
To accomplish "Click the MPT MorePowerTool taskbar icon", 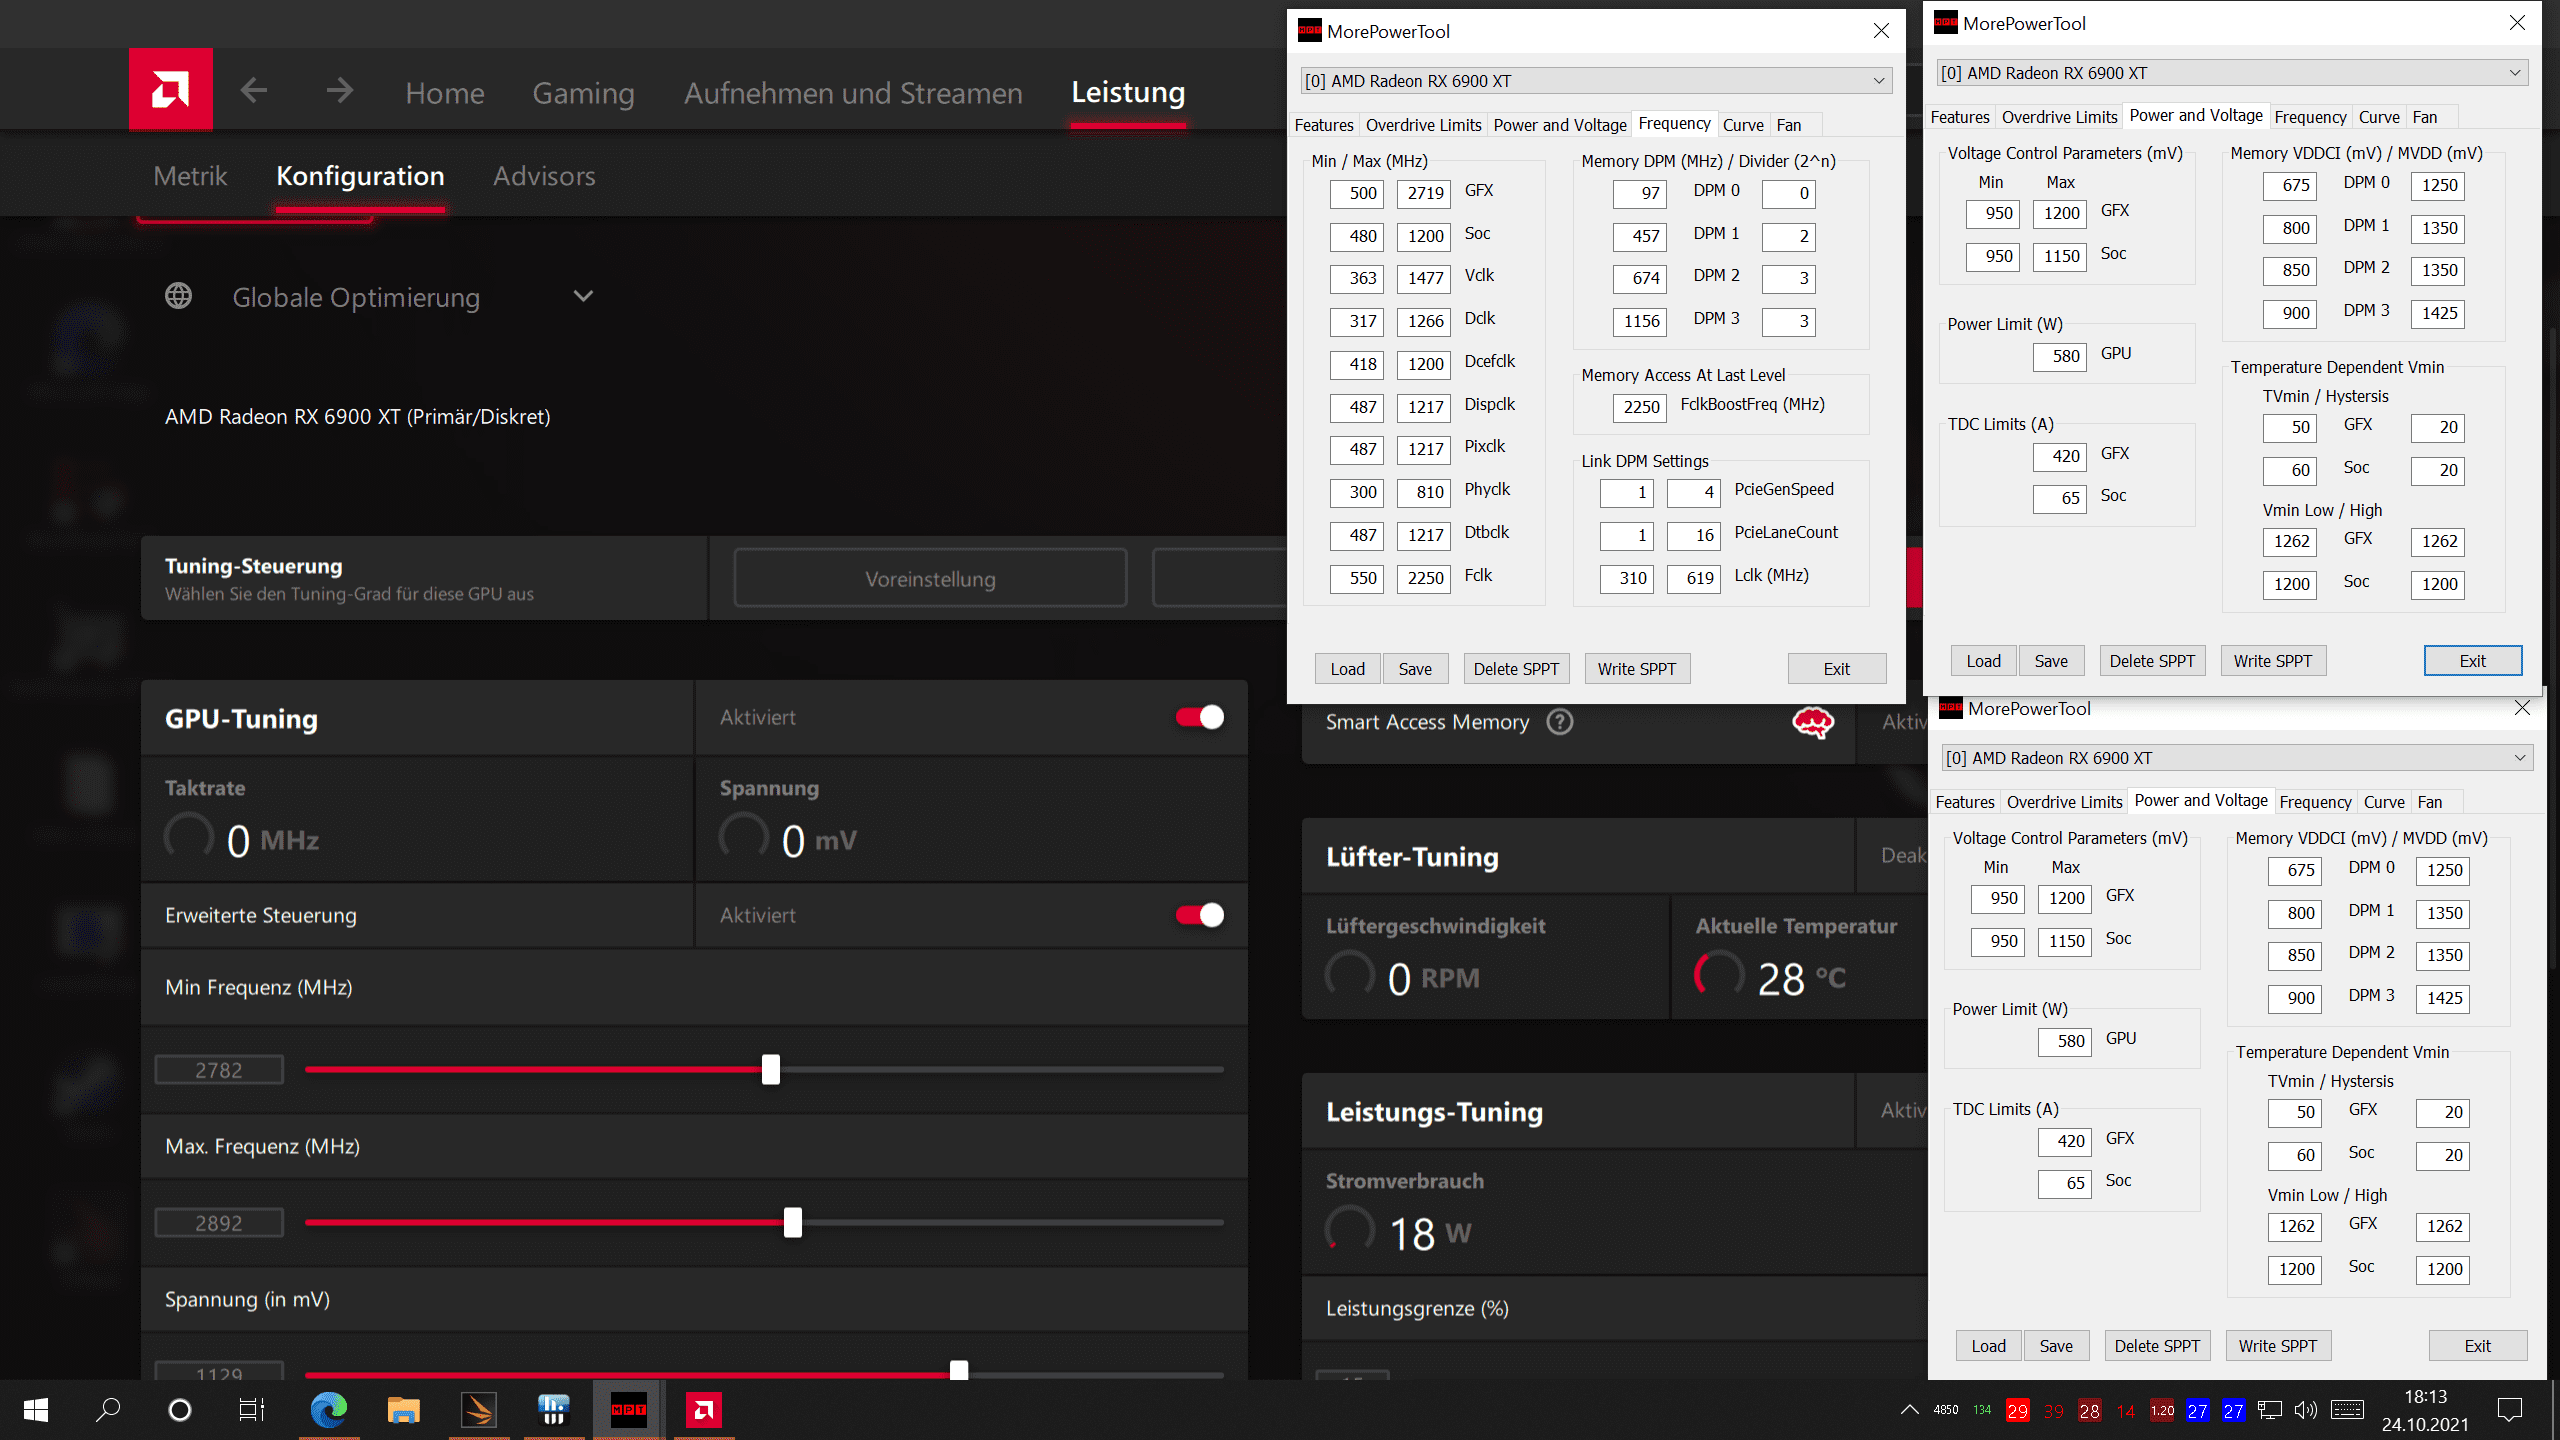I will (629, 1410).
